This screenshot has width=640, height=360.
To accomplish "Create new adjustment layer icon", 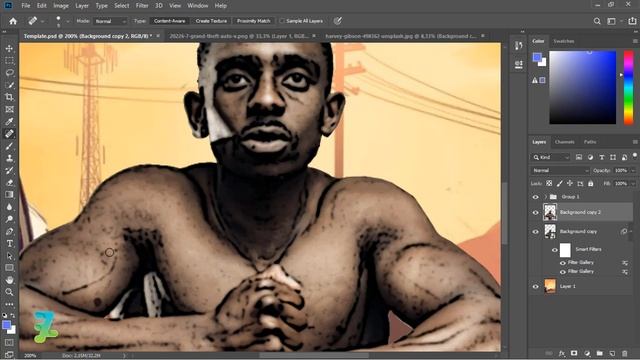I will click(587, 353).
